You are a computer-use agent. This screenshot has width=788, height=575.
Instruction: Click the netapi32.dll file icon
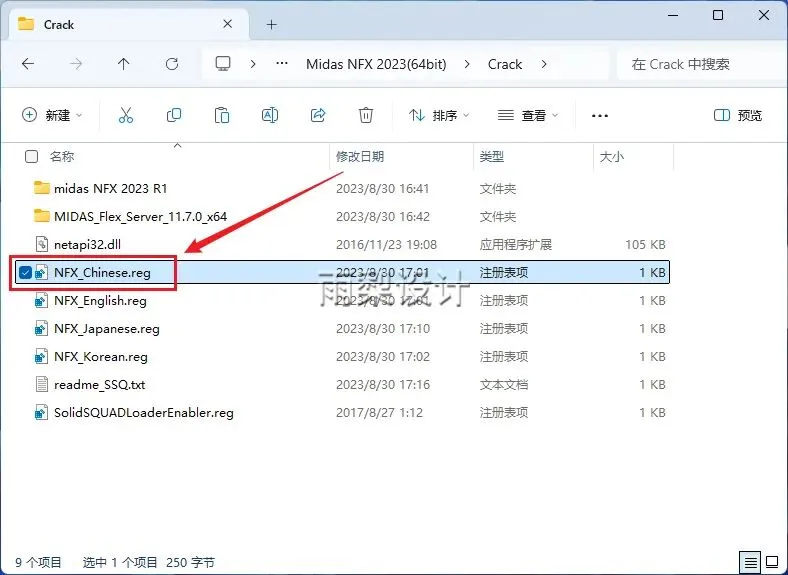click(41, 244)
